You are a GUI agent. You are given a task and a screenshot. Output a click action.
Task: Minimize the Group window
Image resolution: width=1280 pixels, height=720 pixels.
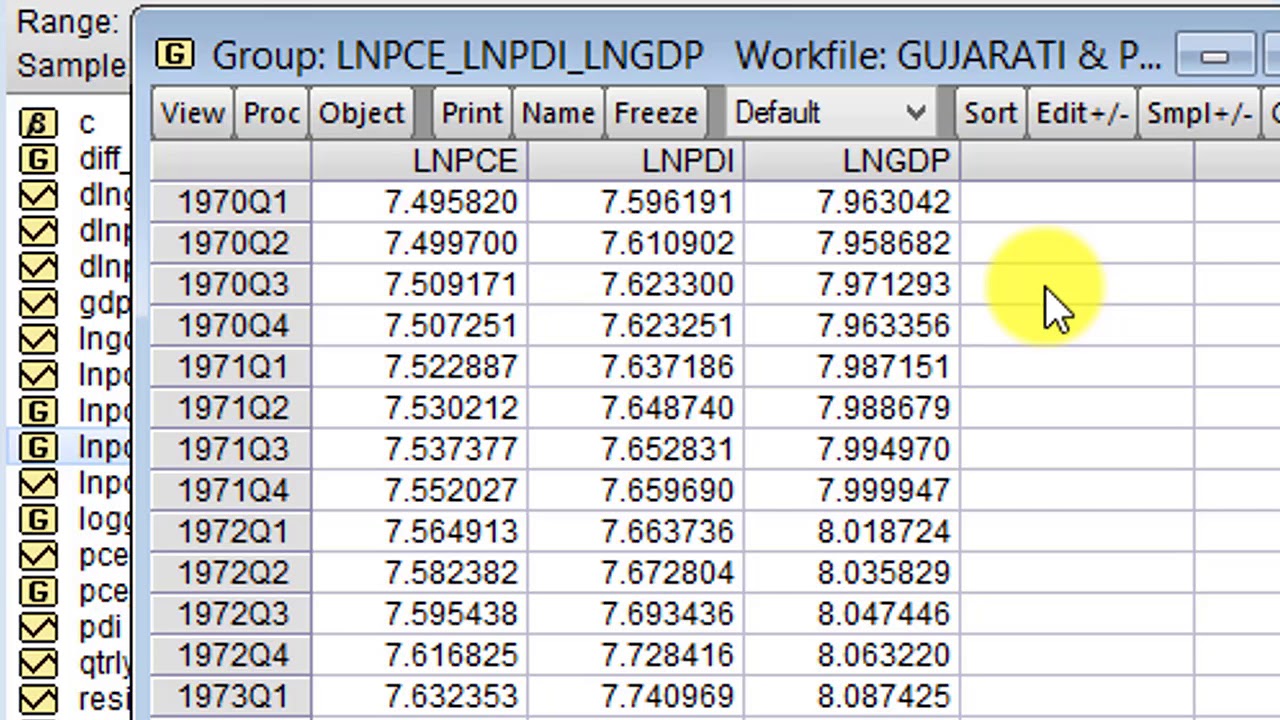pyautogui.click(x=1215, y=56)
